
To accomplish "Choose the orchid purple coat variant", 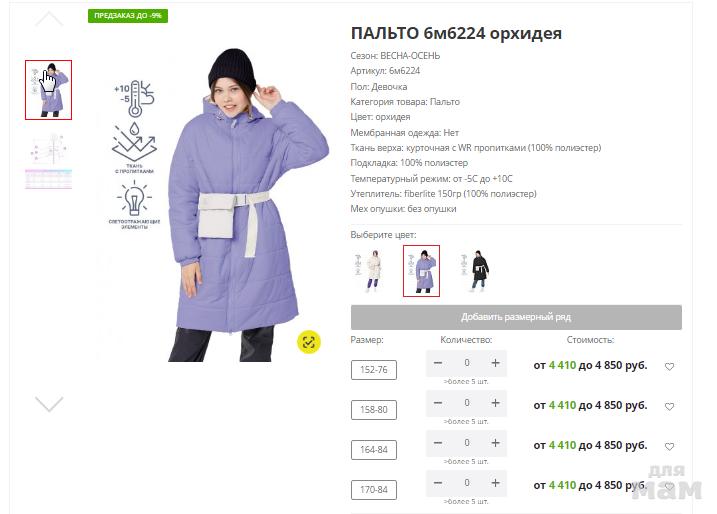I will (x=421, y=271).
